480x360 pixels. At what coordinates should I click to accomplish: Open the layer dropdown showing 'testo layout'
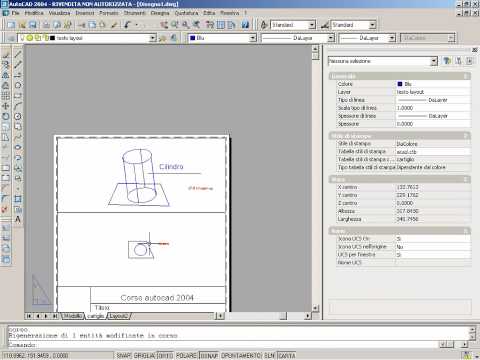[x=153, y=38]
